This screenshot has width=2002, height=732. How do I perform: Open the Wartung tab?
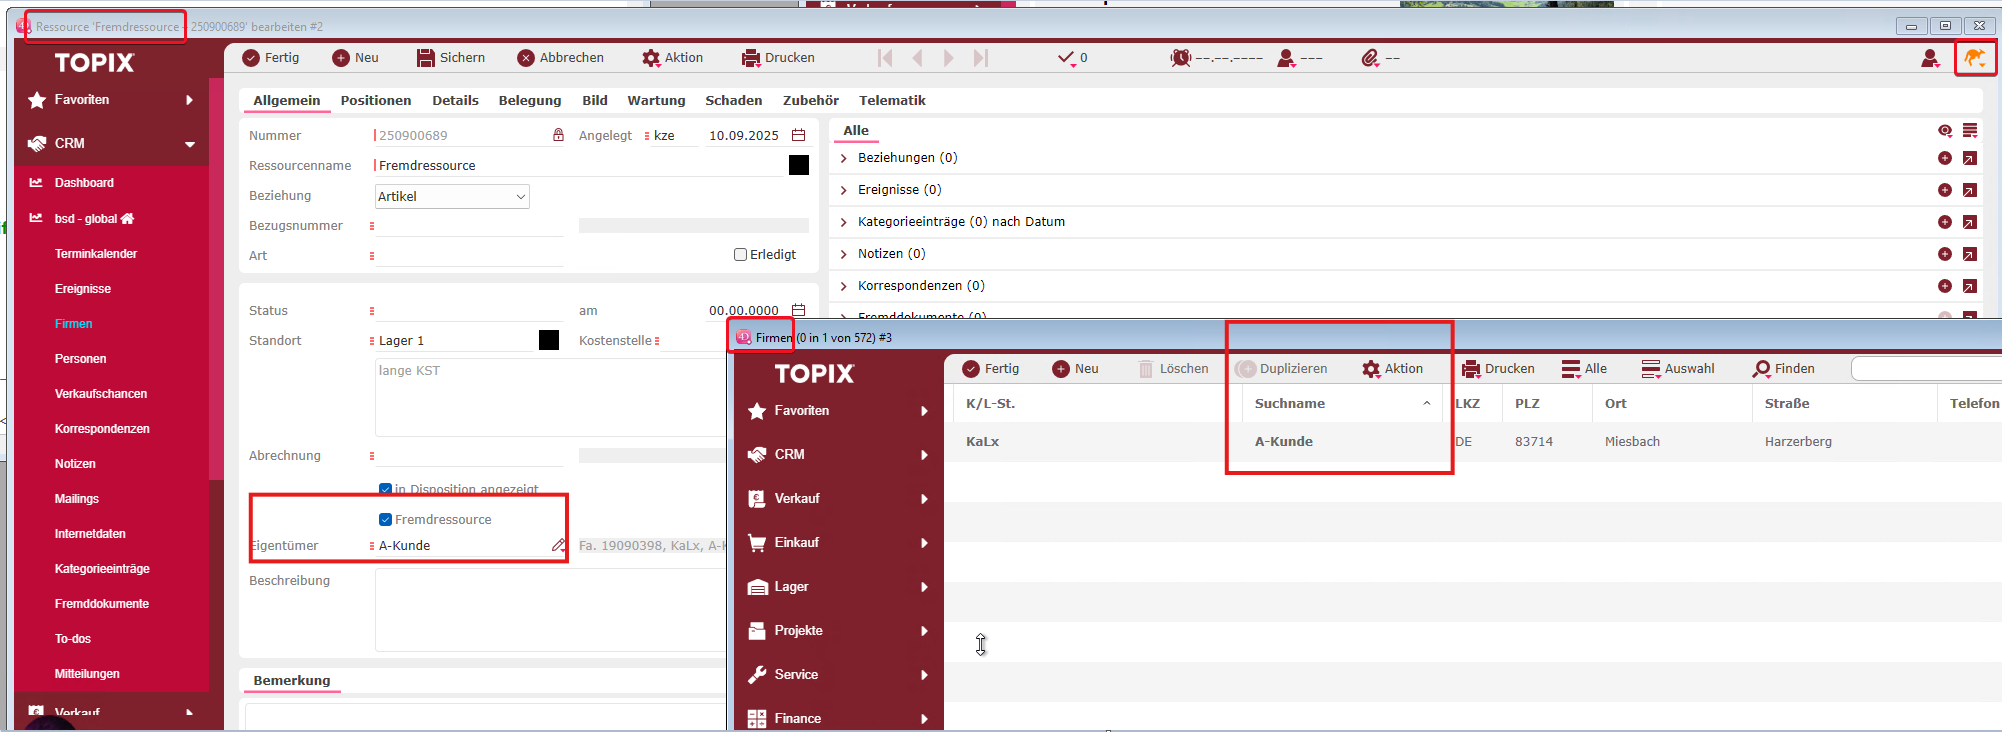(656, 100)
